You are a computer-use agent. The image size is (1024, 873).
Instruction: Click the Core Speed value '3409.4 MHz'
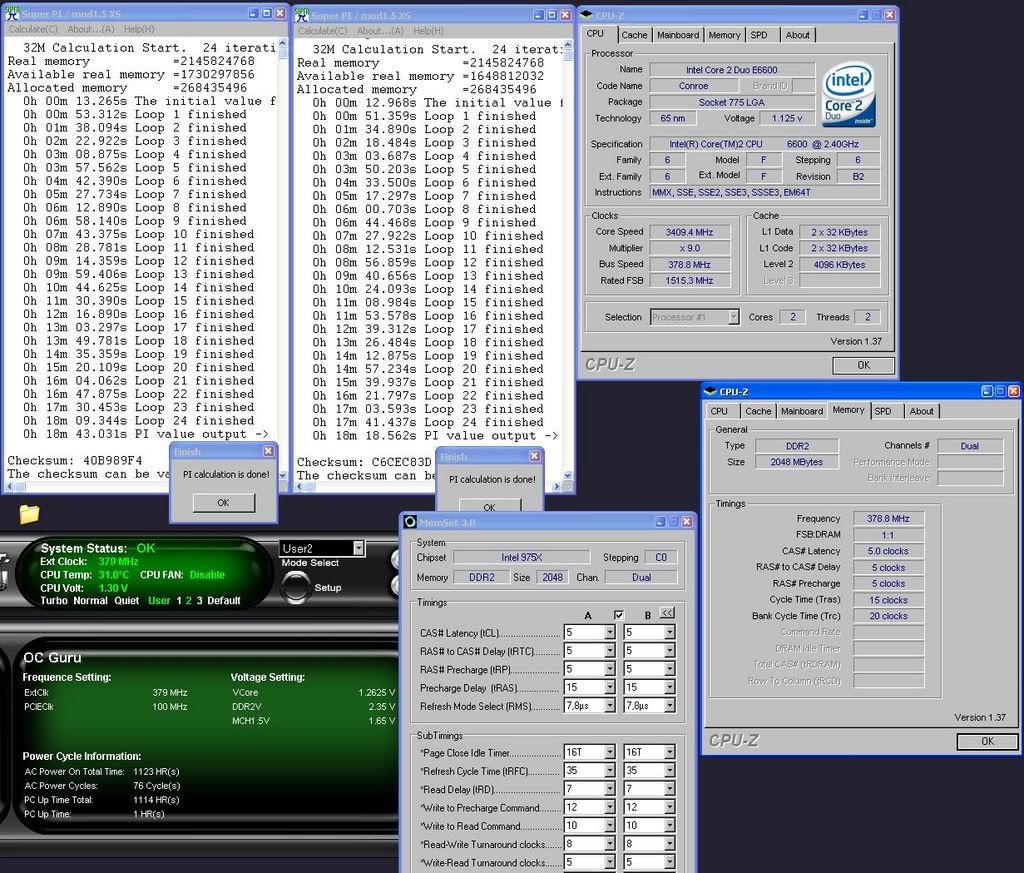pyautogui.click(x=689, y=232)
